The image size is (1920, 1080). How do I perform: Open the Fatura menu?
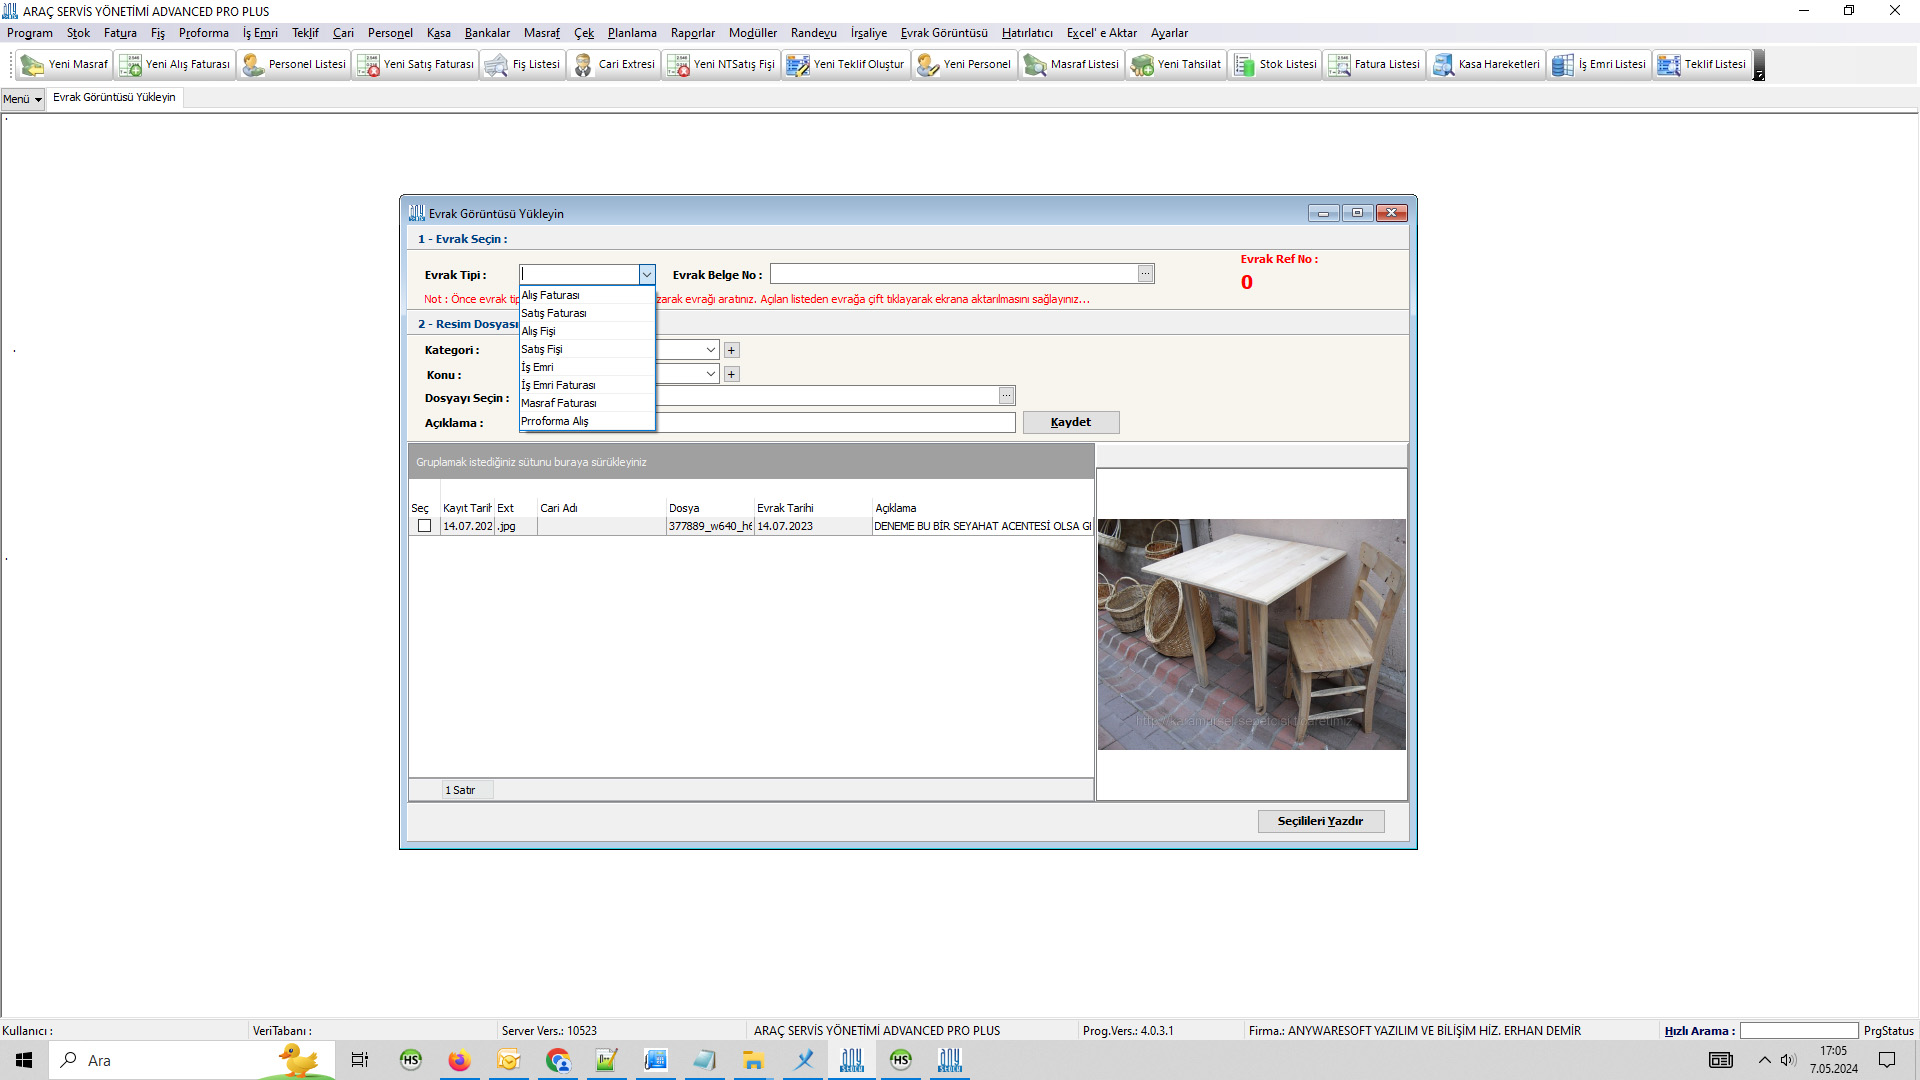tap(120, 33)
